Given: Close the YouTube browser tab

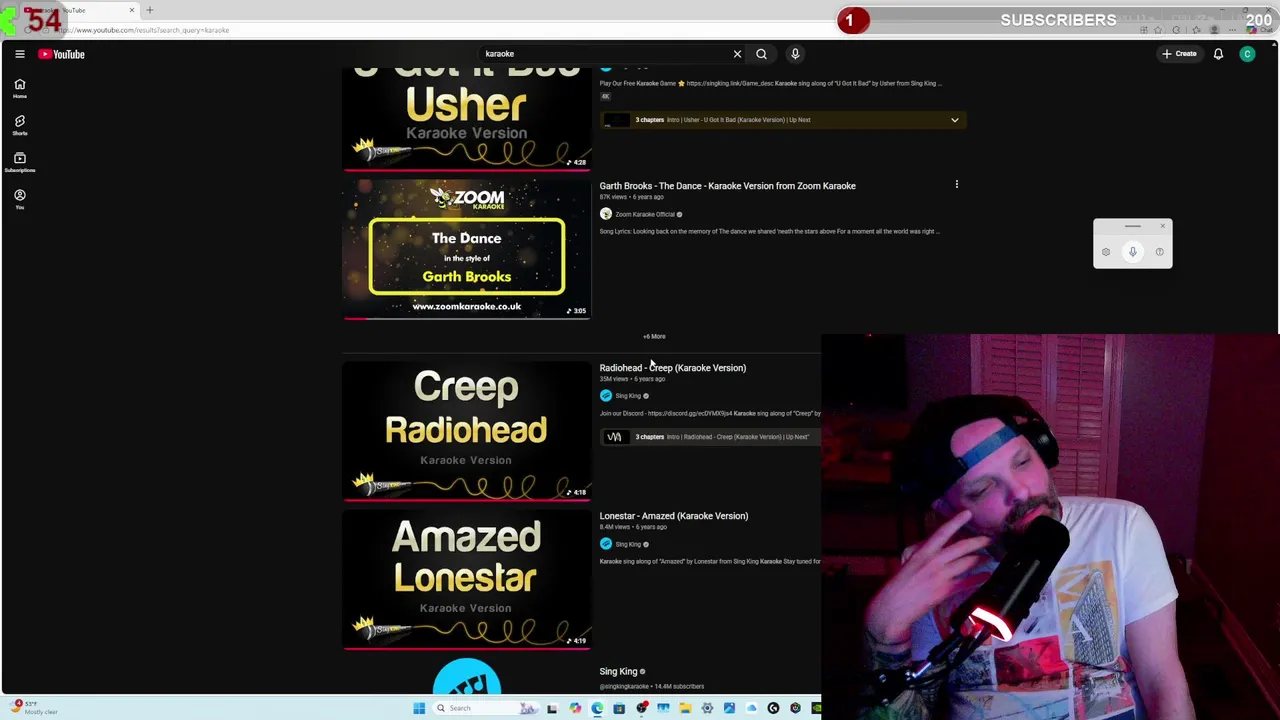Looking at the screenshot, I should [x=131, y=10].
